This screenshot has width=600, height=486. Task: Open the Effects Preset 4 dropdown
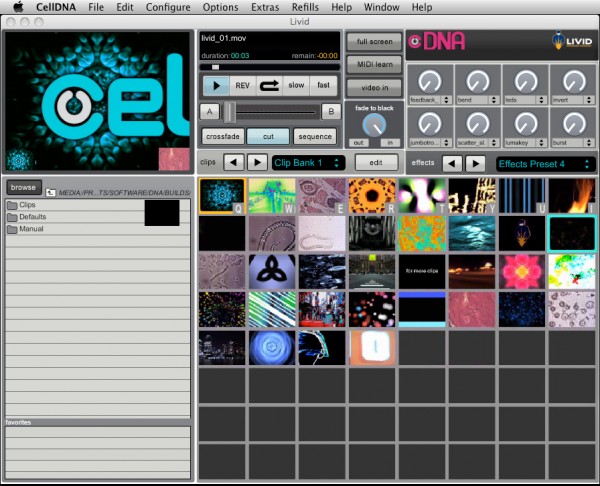tap(545, 164)
